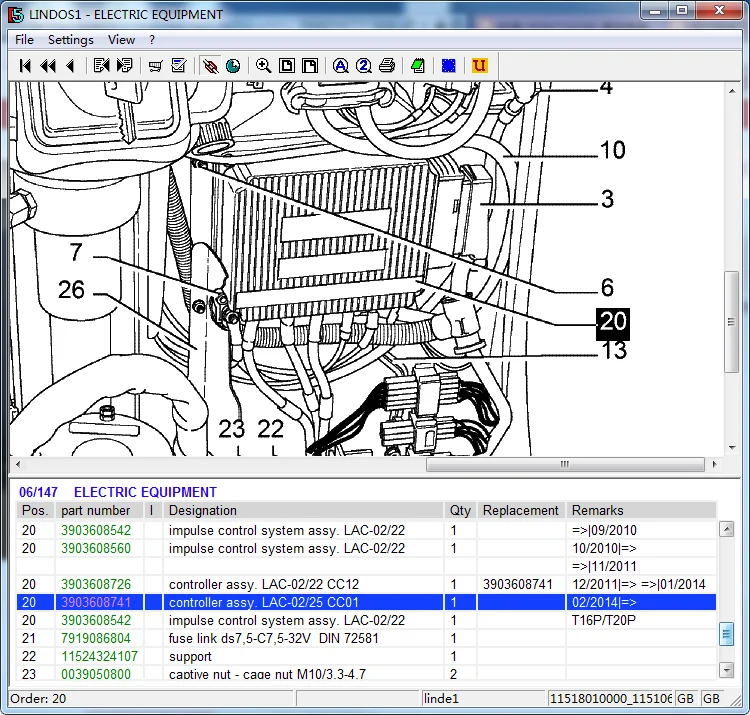The width and height of the screenshot is (750, 715).
Task: Click part number 3903608726 link
Action: [96, 584]
